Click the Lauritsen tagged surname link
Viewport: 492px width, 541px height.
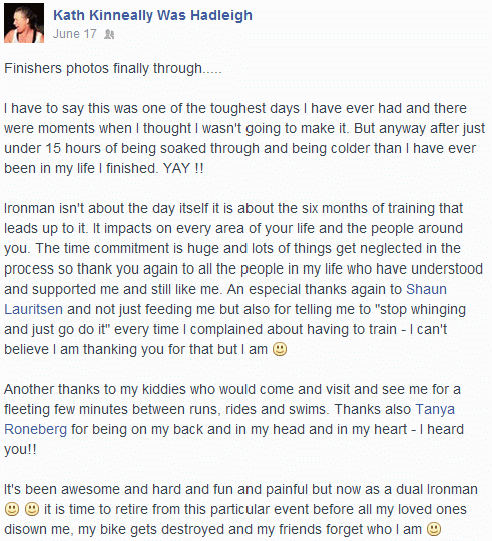tap(33, 309)
